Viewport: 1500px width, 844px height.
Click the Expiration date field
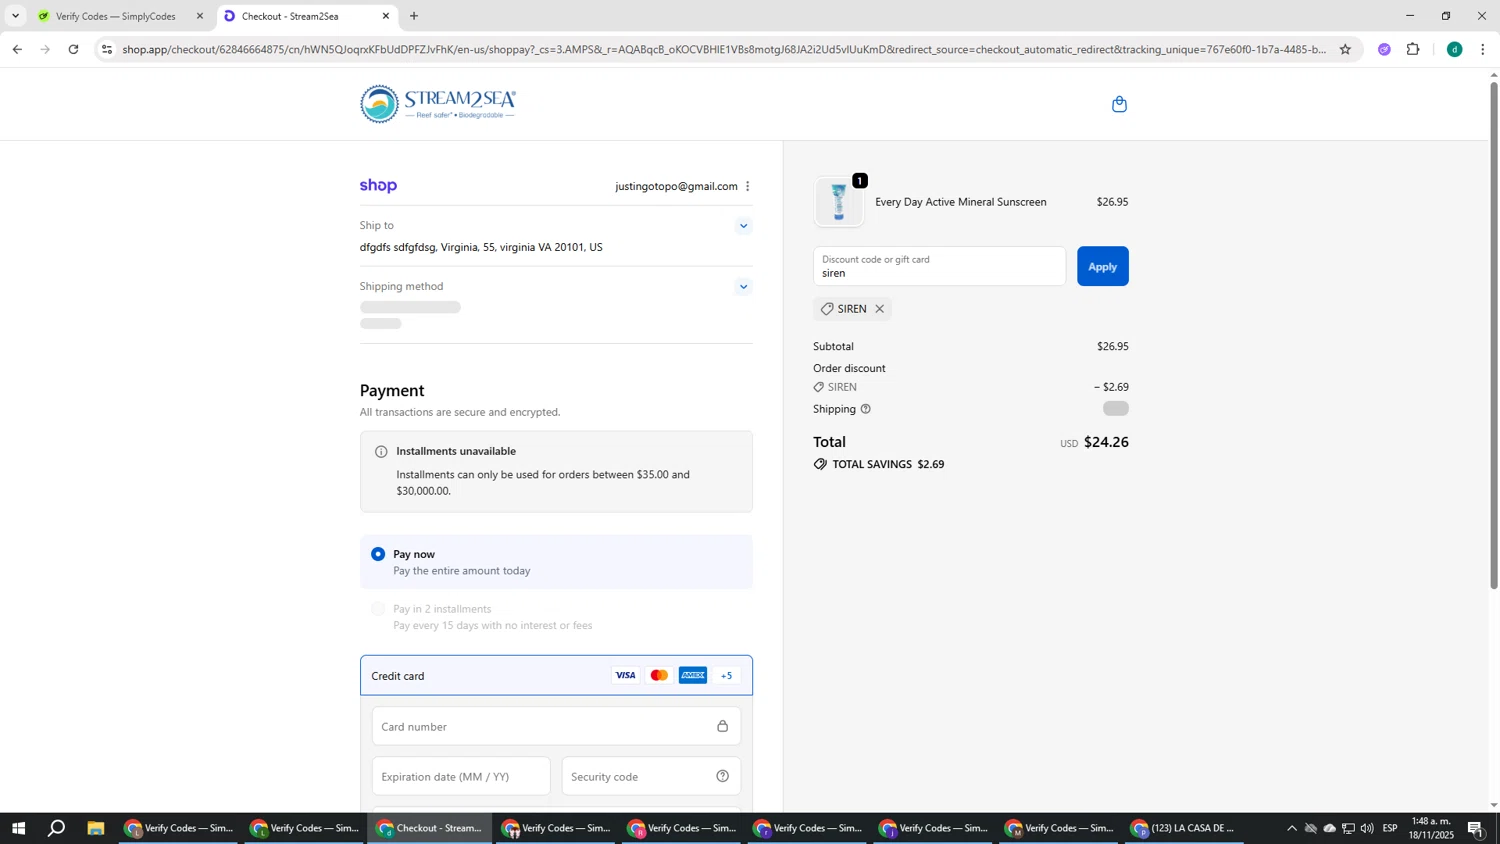461,776
